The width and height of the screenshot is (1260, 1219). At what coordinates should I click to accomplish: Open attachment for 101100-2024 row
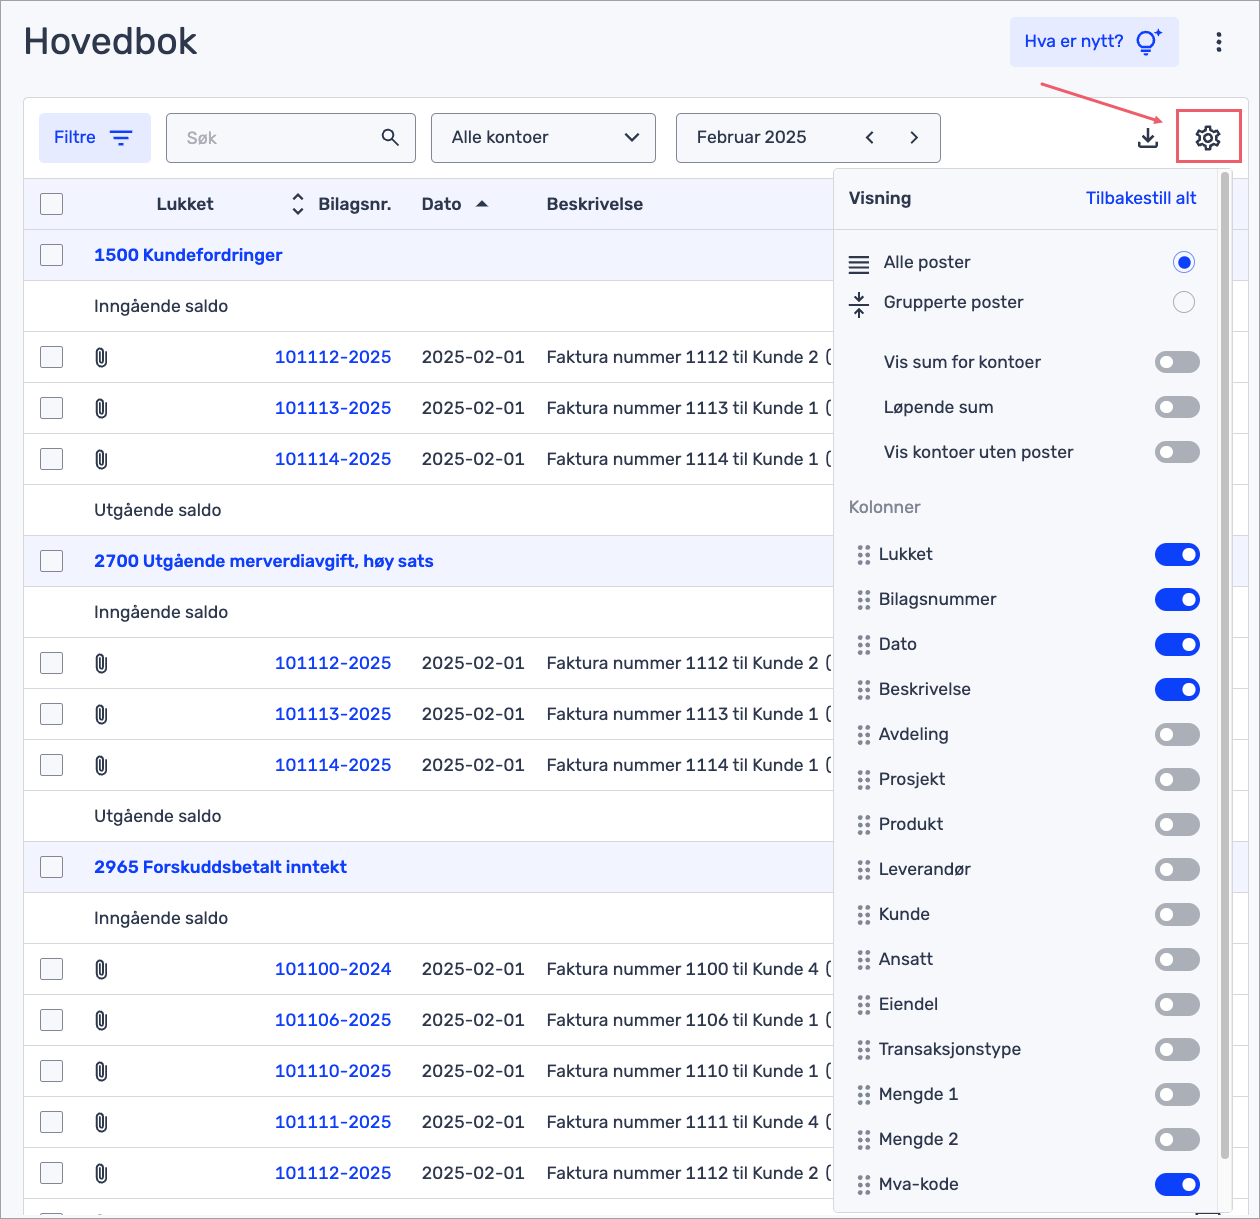pos(101,969)
